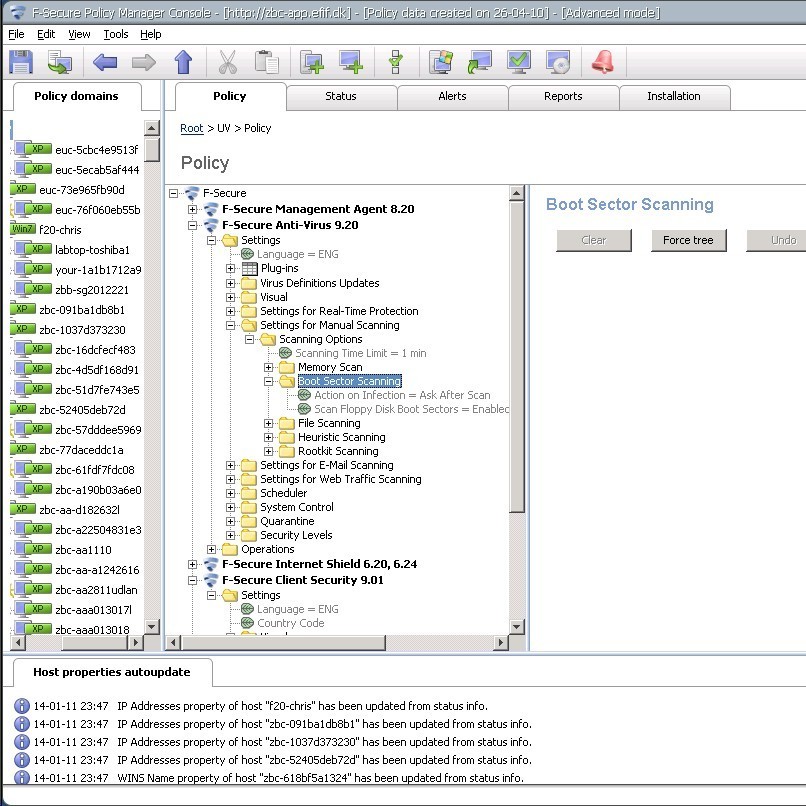Click the alarm bell icon on the toolbar
The image size is (806, 806).
[603, 62]
